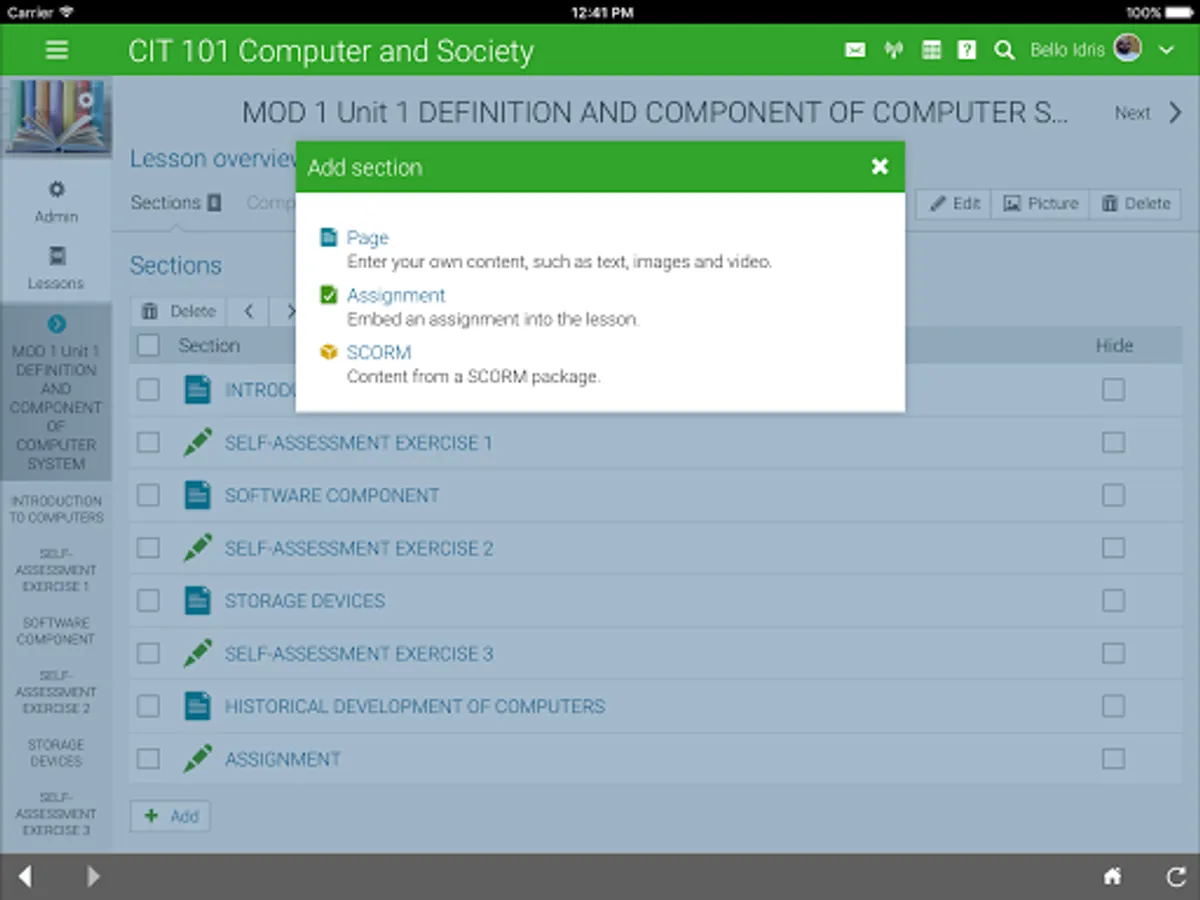Check the SOFTWARE COMPONENT selection box
Viewport: 1200px width, 900px height.
tap(148, 495)
